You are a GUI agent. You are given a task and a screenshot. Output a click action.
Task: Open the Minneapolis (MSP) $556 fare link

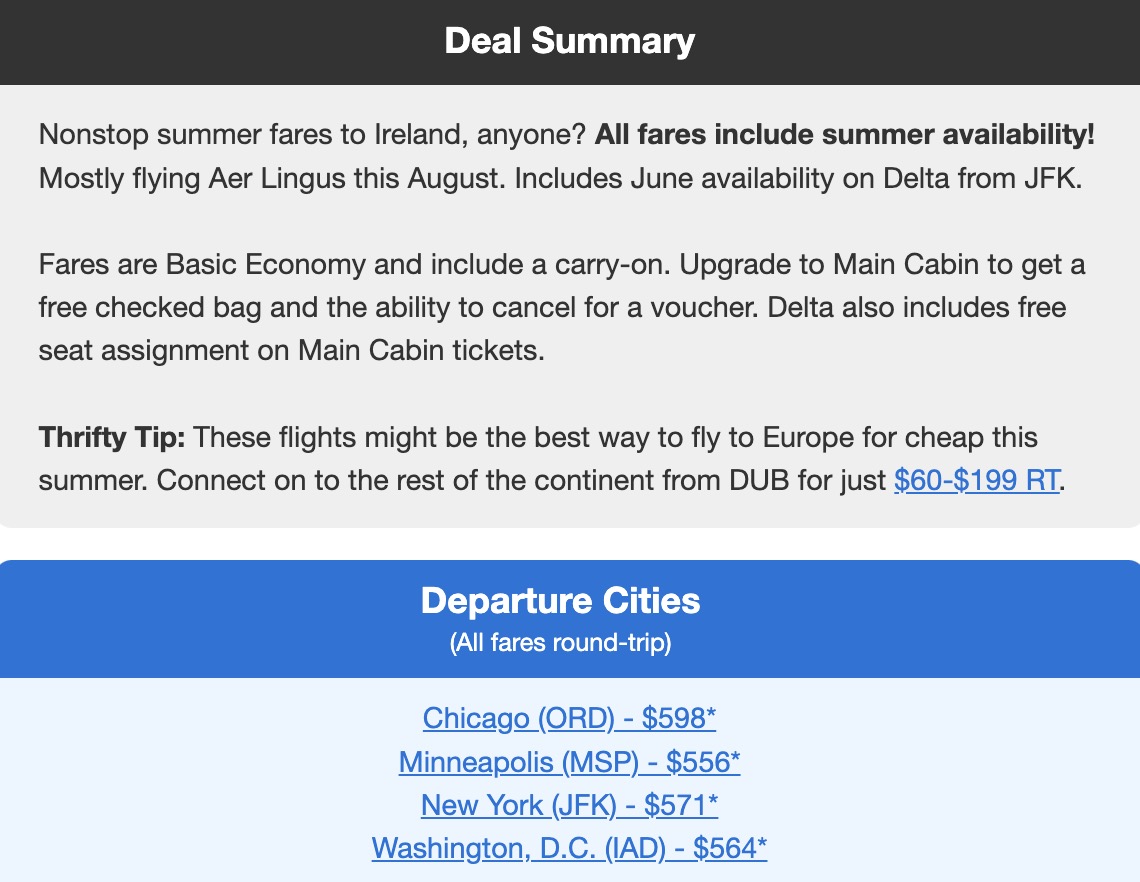pos(569,761)
